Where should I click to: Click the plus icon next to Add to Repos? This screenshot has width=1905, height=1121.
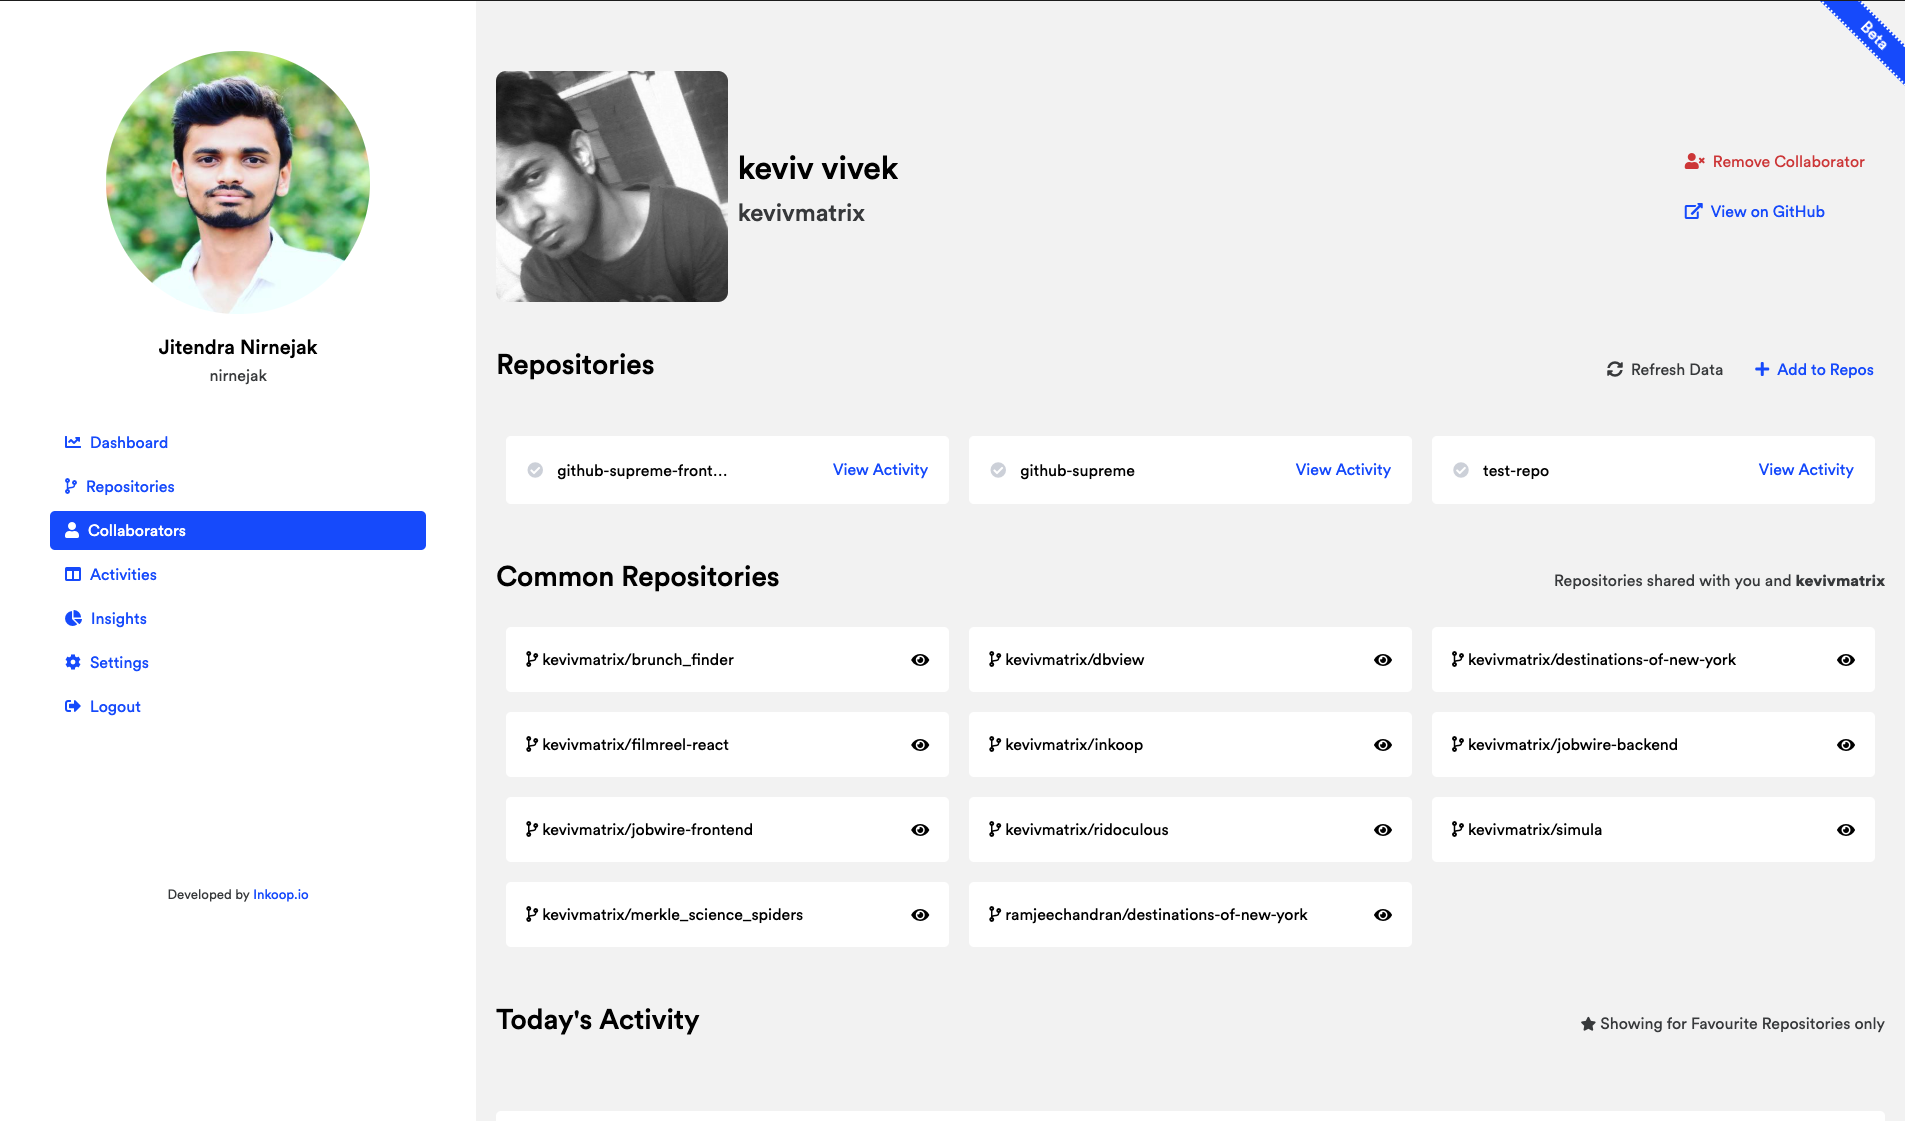coord(1761,369)
